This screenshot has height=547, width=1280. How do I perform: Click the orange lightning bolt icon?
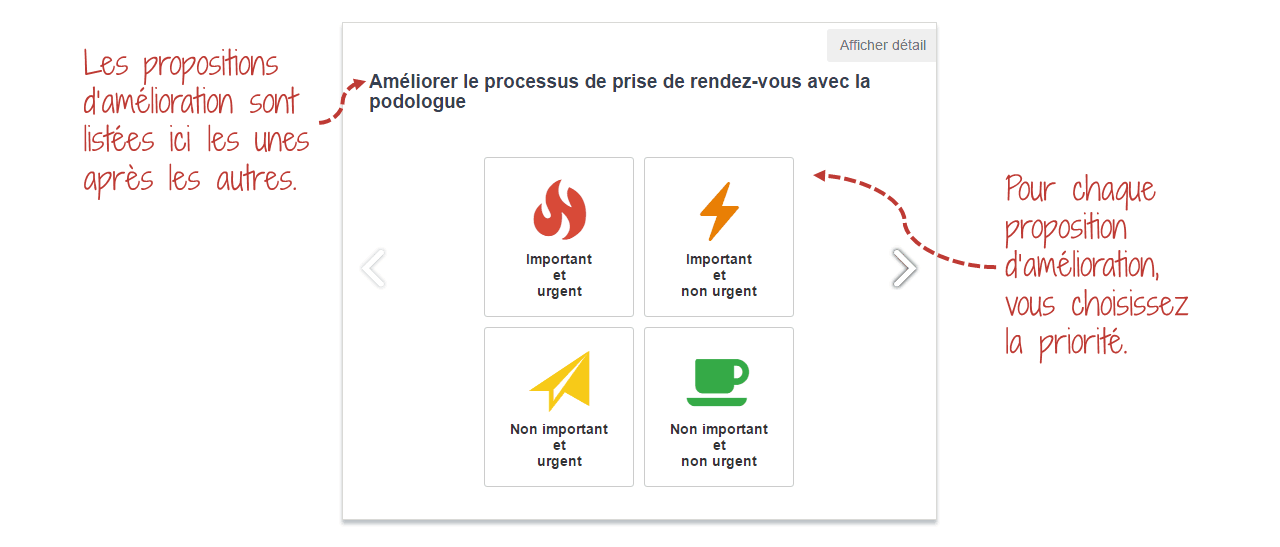click(x=719, y=211)
